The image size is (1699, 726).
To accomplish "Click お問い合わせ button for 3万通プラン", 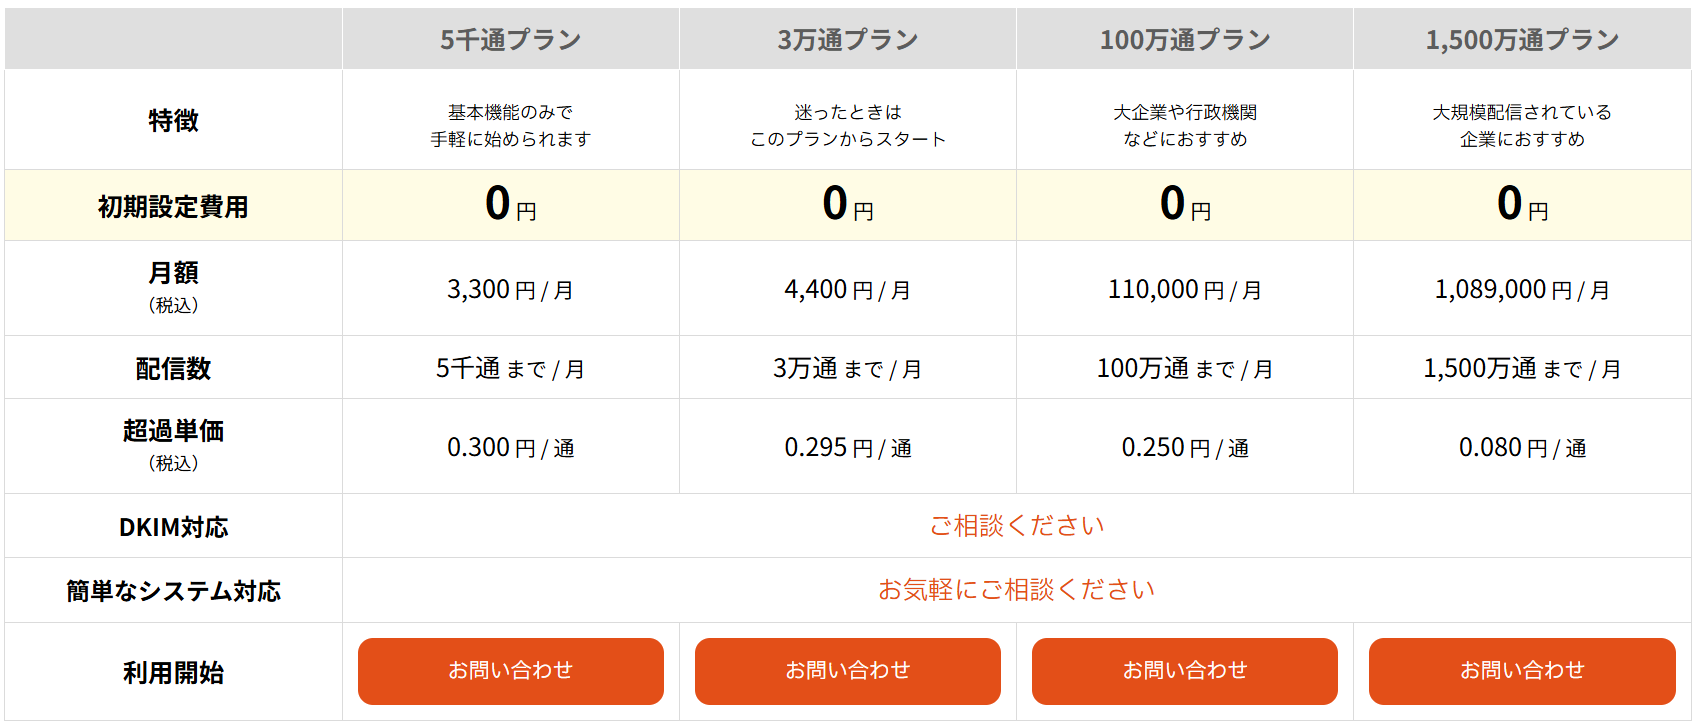I will (x=847, y=671).
